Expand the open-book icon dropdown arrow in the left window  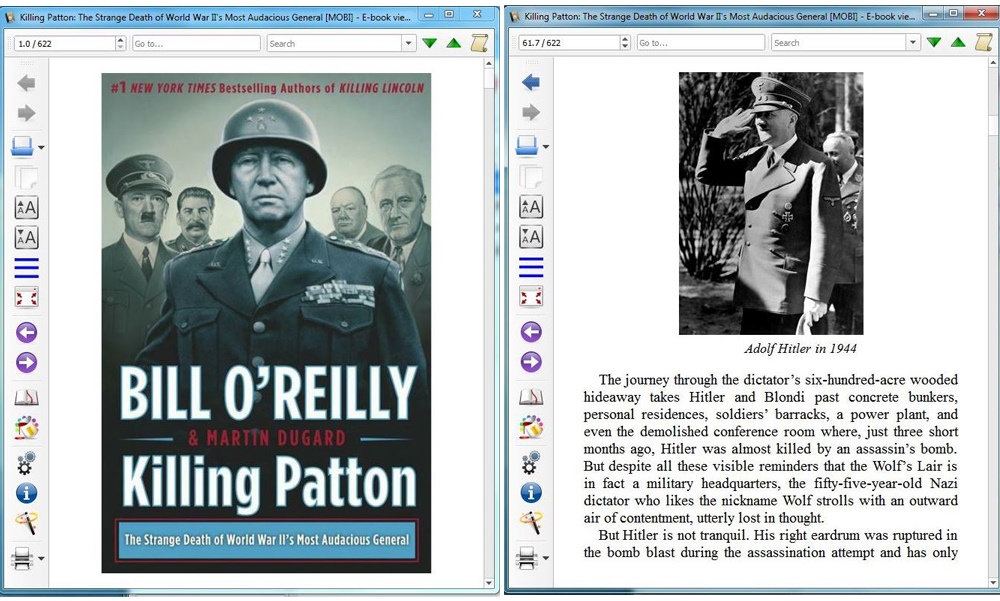[x=41, y=147]
